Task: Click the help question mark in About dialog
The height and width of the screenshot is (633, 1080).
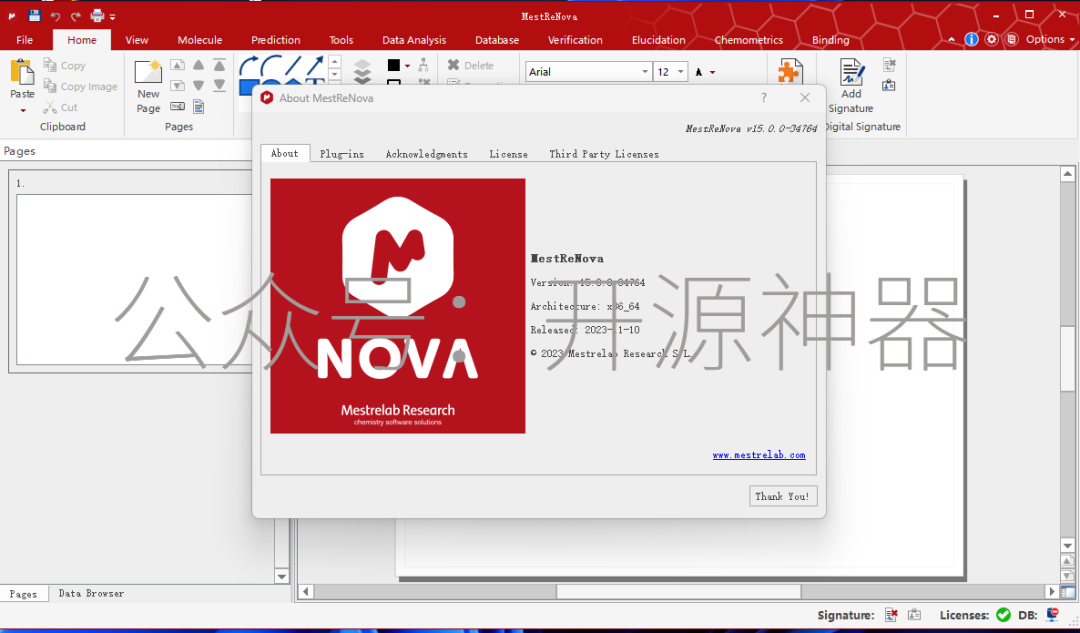Action: [764, 98]
